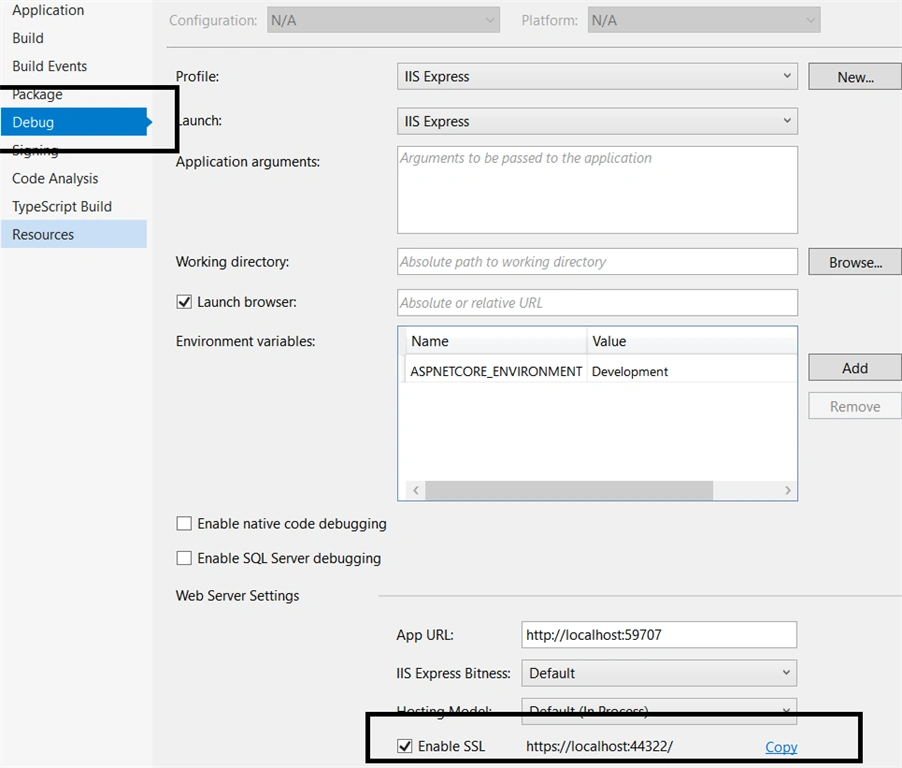Select the Package tab

coord(37,94)
